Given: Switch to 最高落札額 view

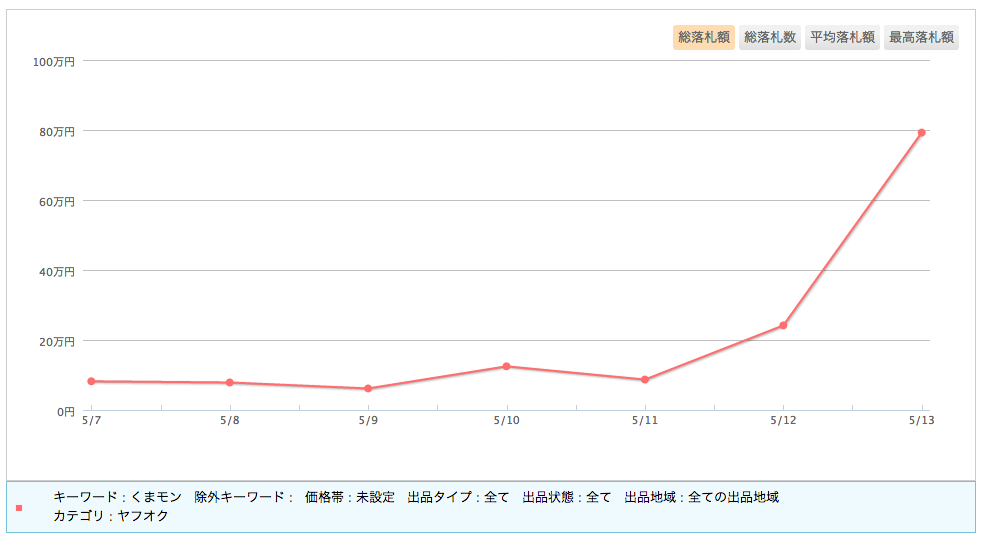Looking at the screenshot, I should pyautogui.click(x=921, y=37).
